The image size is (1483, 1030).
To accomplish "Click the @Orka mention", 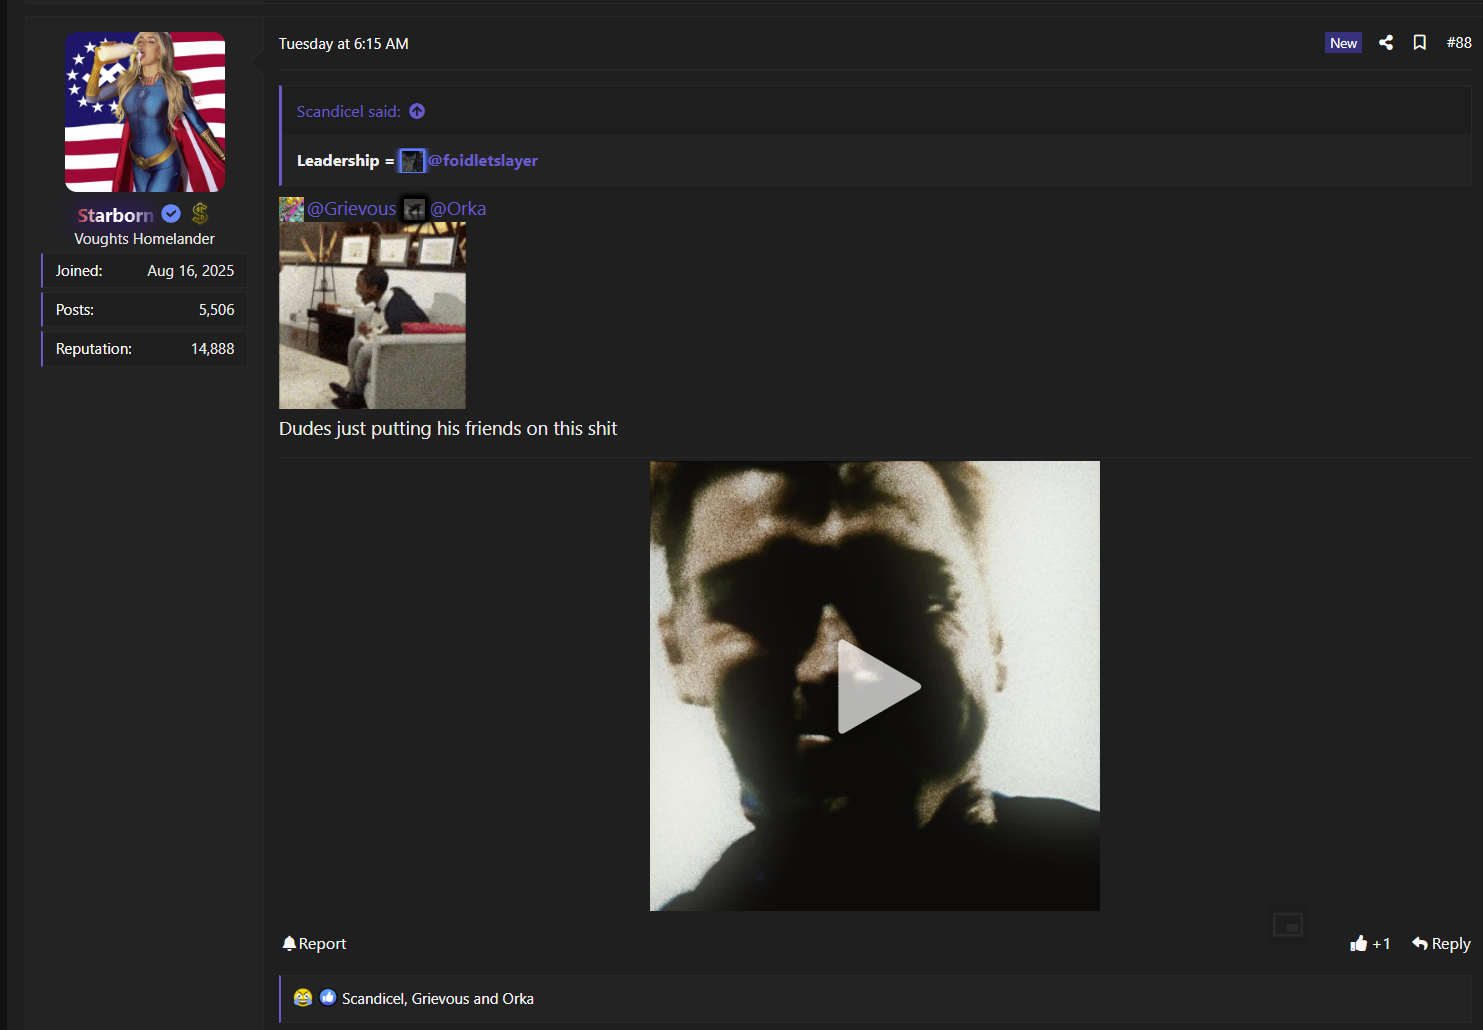I will [x=457, y=209].
